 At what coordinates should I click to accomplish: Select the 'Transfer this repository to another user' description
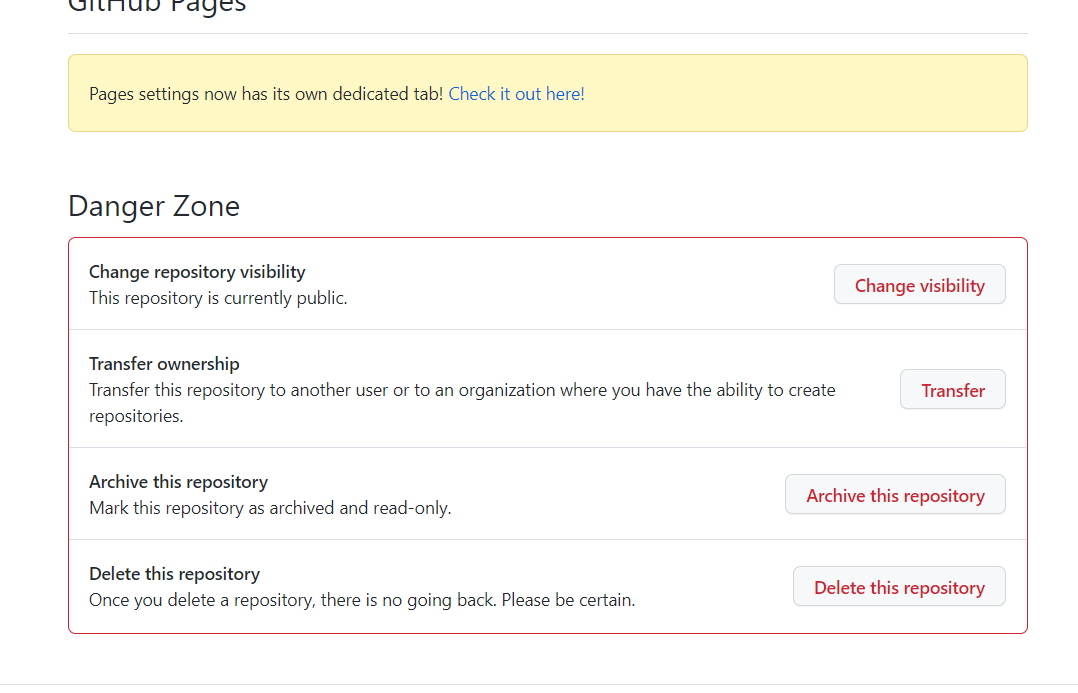point(462,403)
